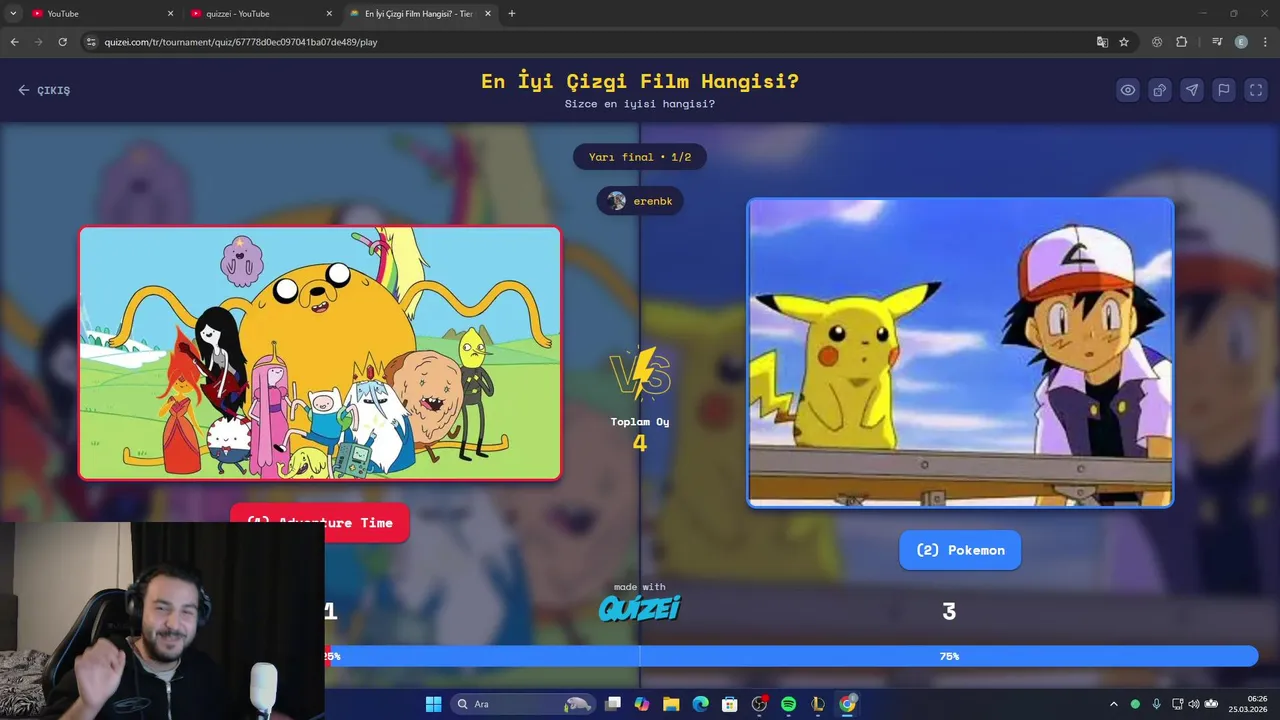The height and width of the screenshot is (720, 1280).
Task: Open File Explorer from taskbar
Action: (x=671, y=704)
